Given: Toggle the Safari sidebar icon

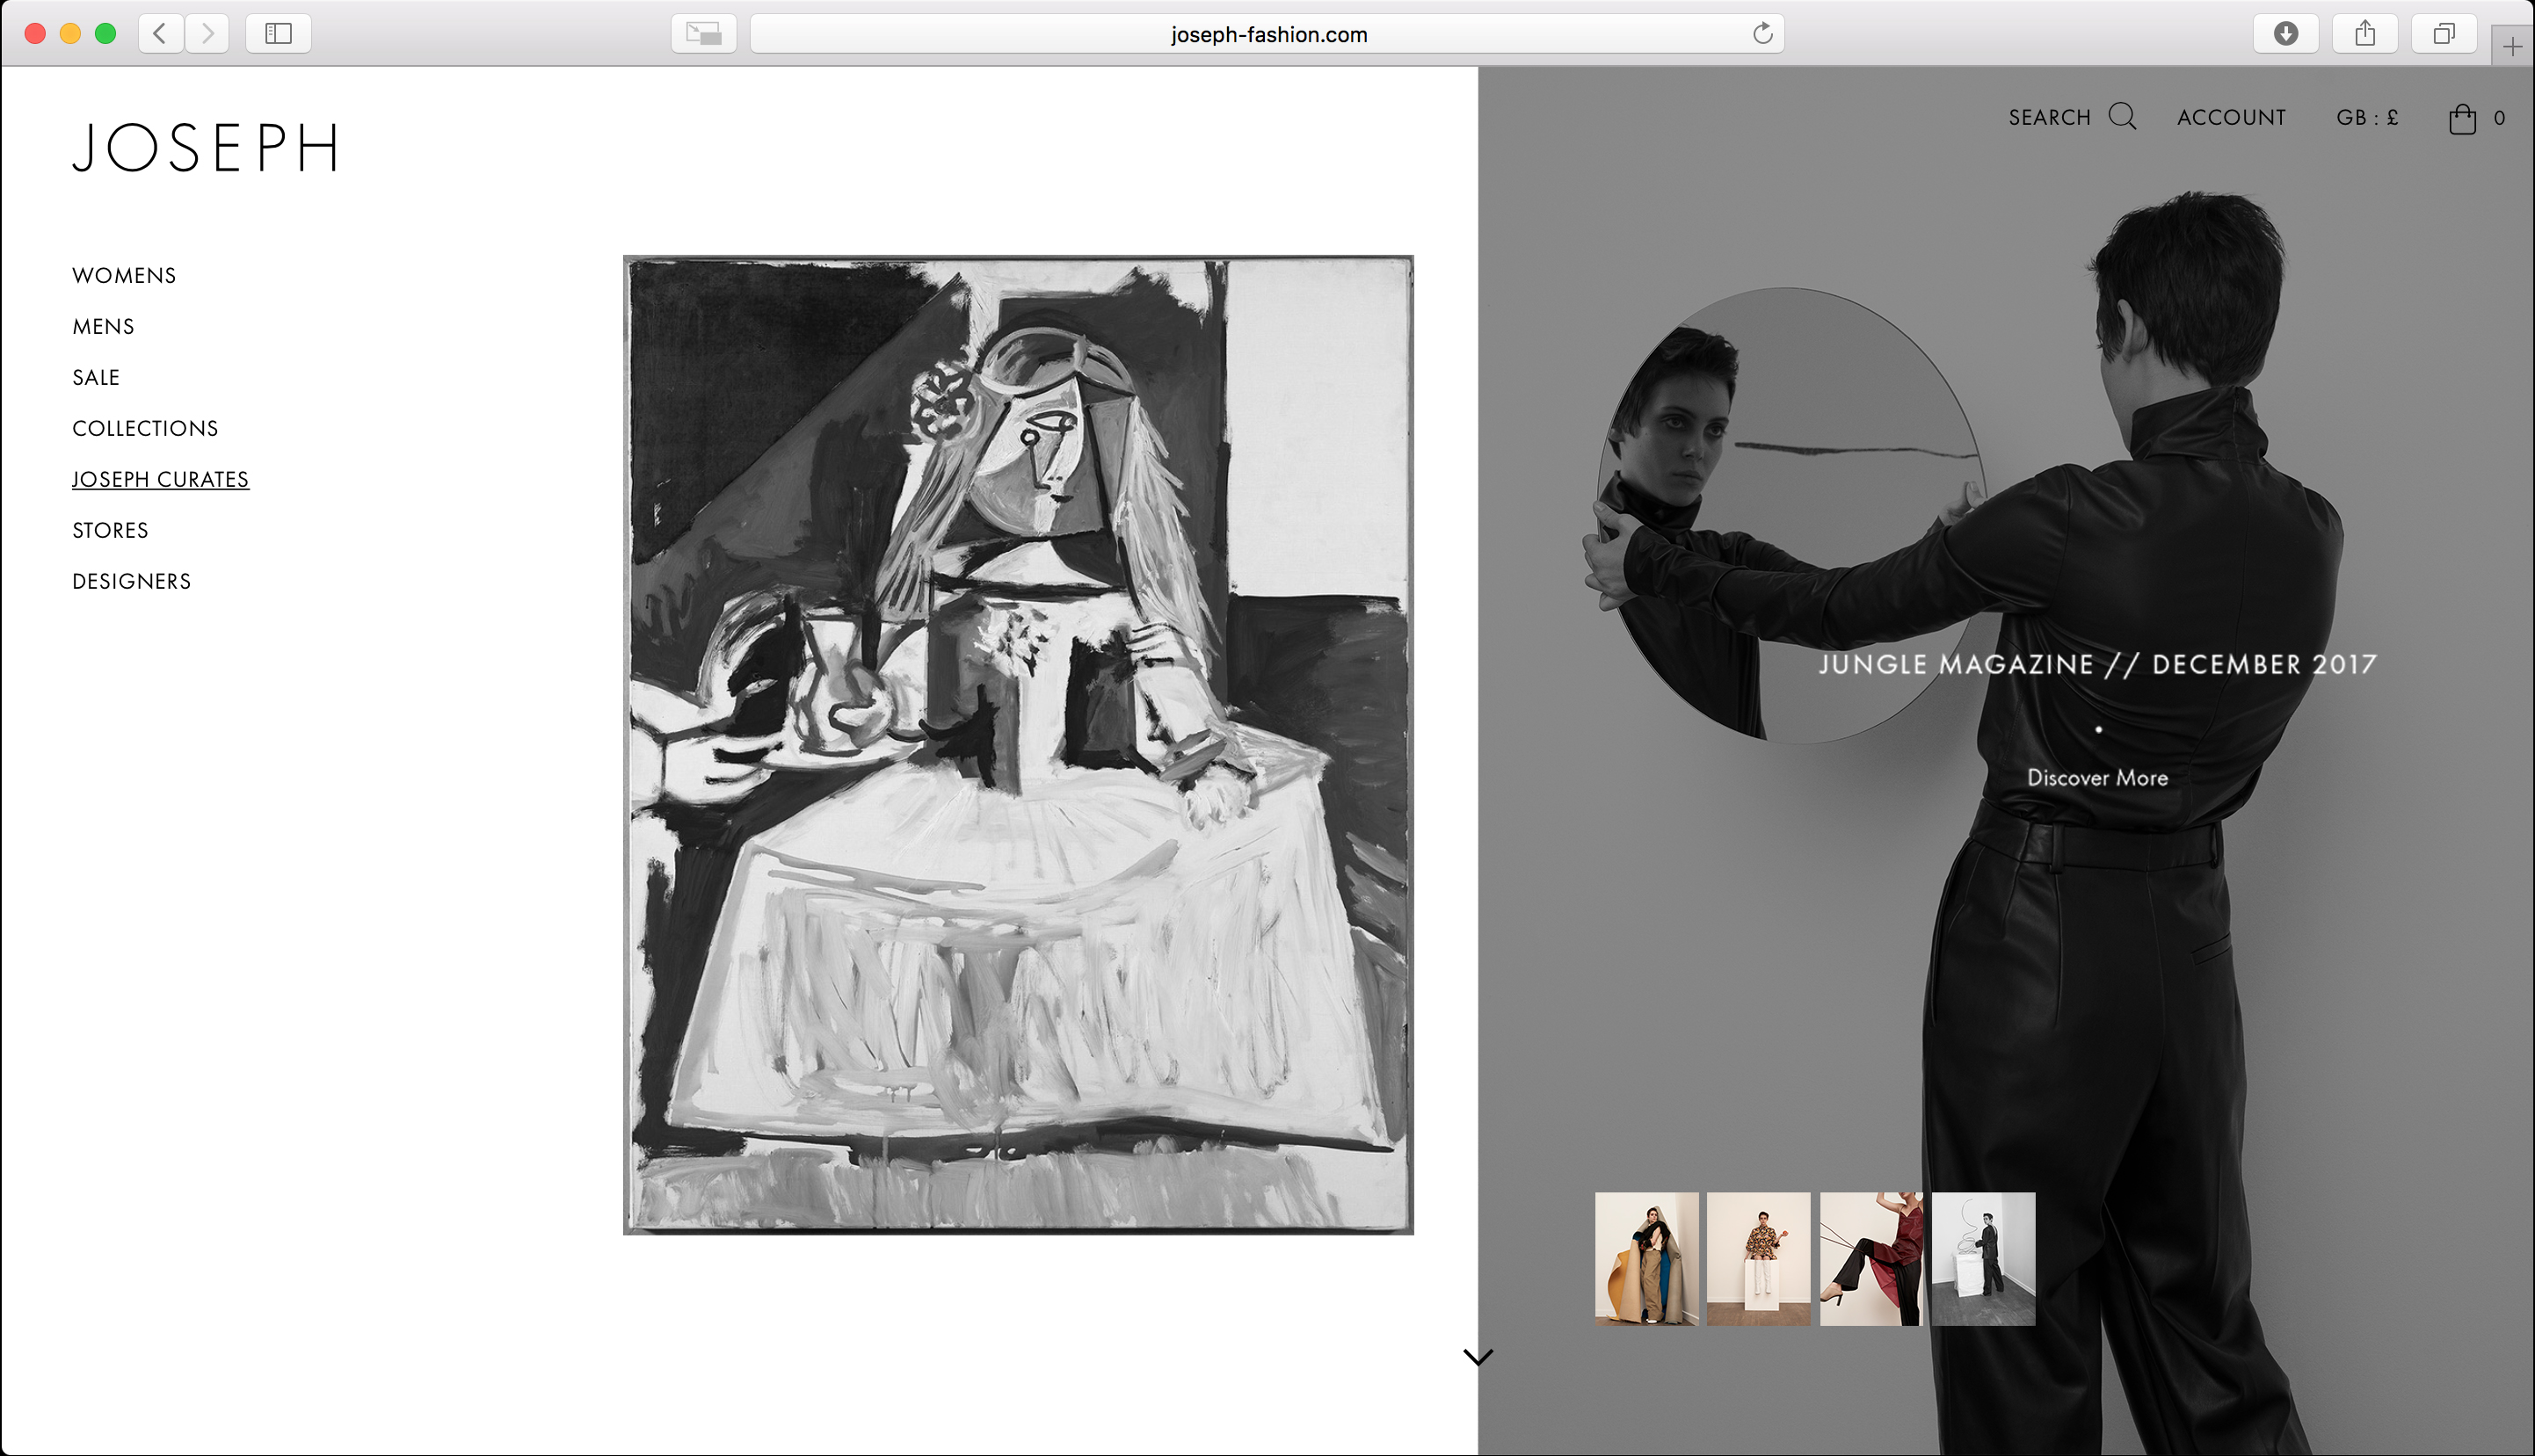Looking at the screenshot, I should [278, 34].
